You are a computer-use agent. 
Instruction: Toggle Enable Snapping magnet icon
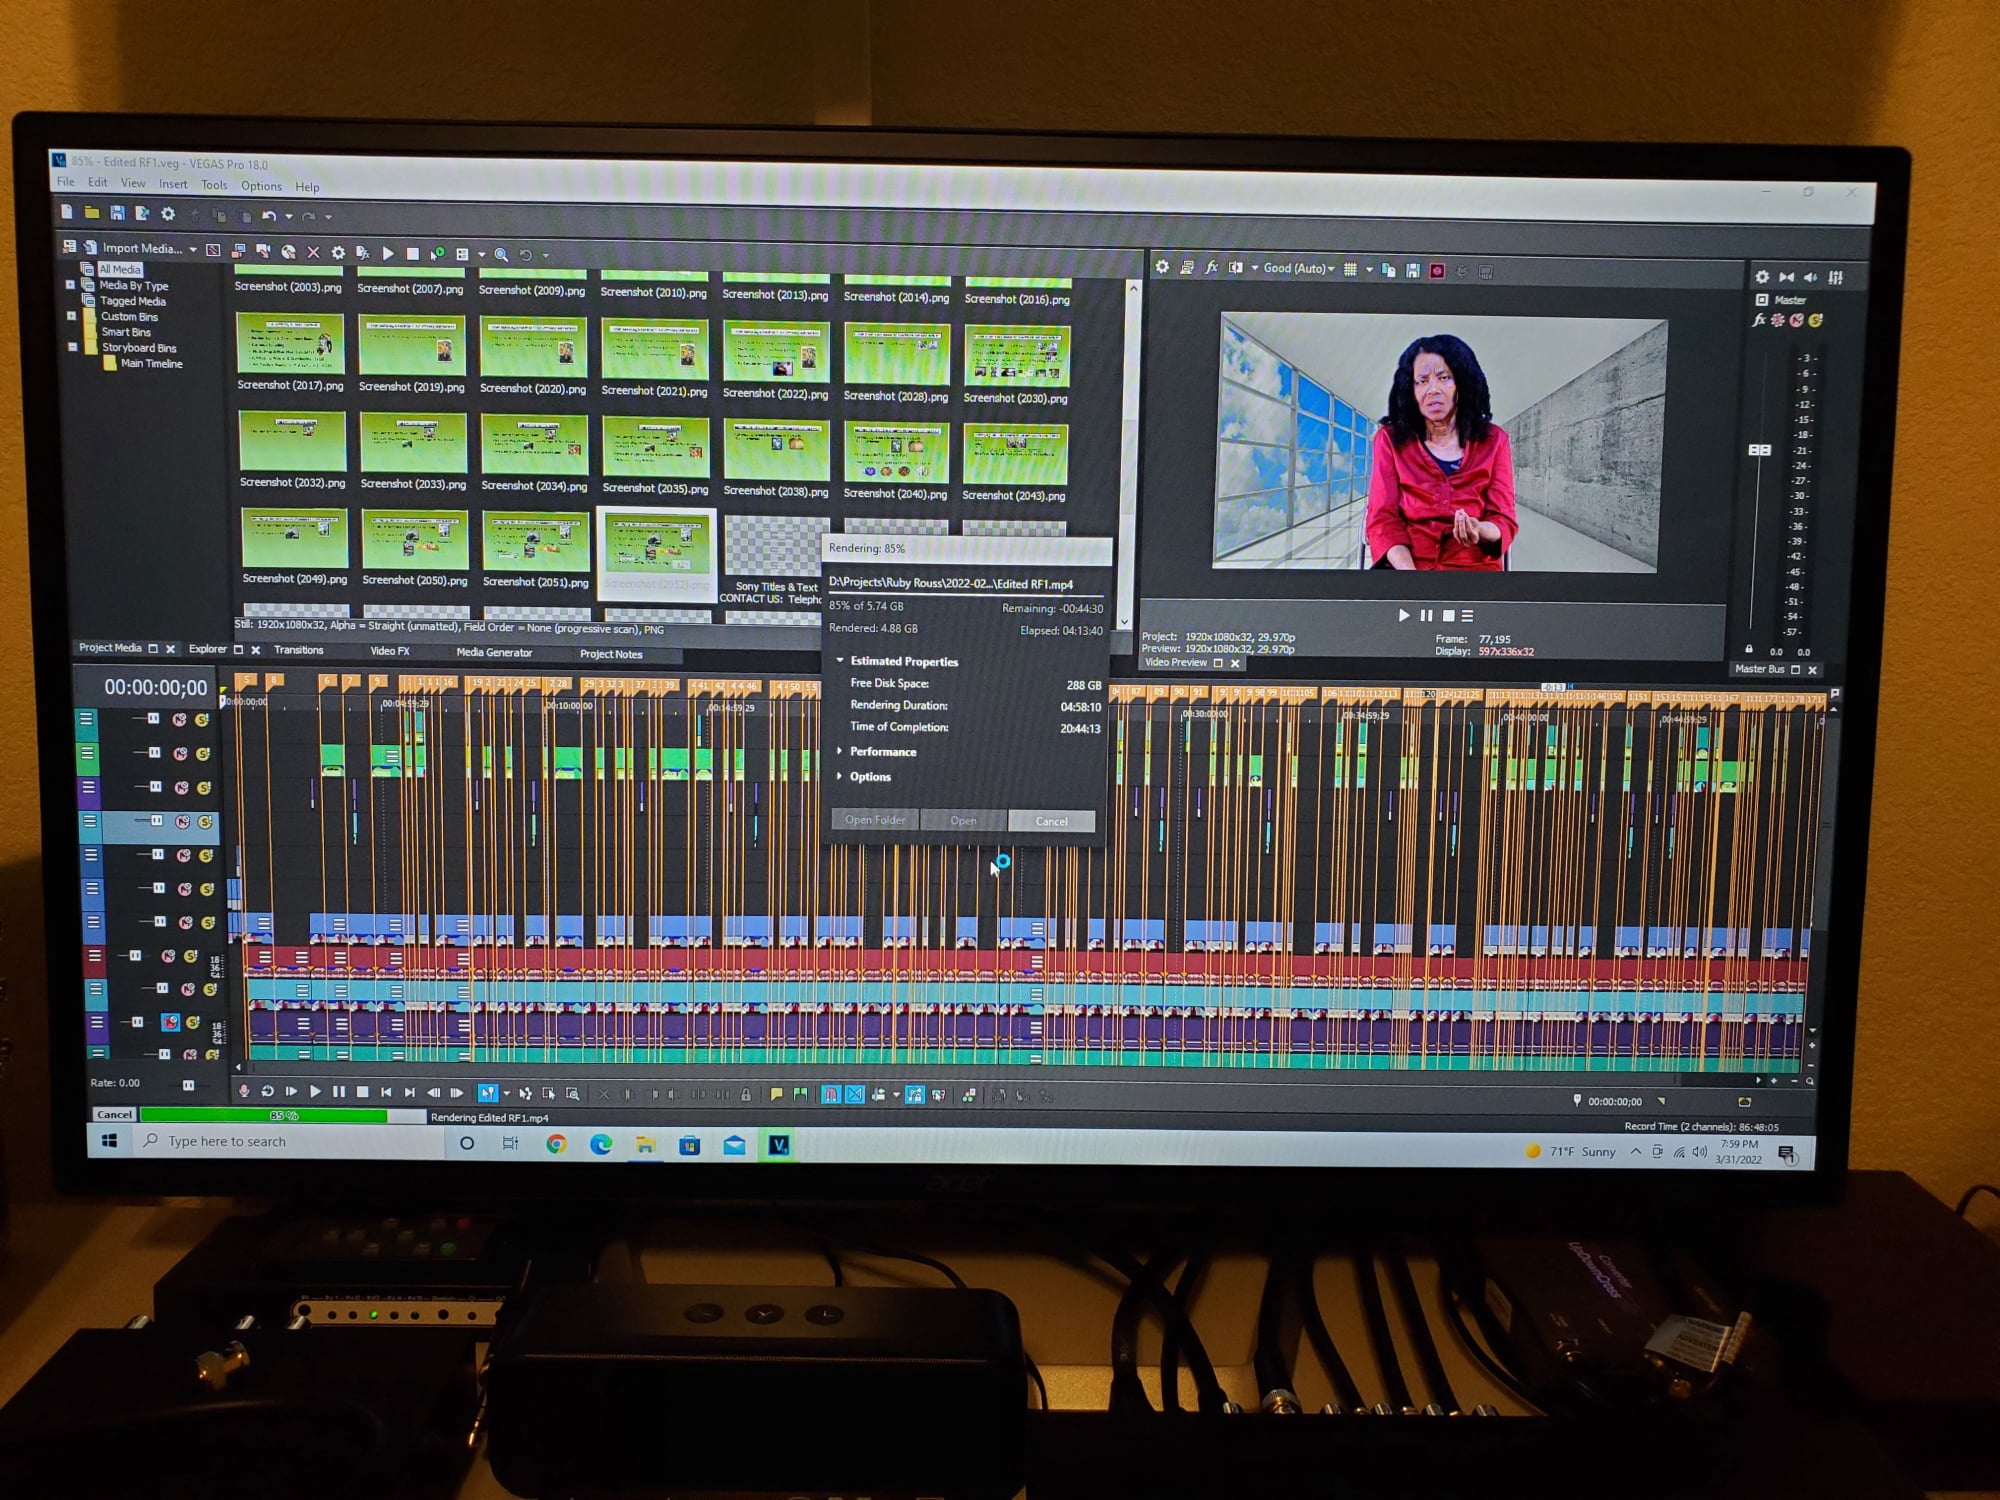[x=830, y=1095]
